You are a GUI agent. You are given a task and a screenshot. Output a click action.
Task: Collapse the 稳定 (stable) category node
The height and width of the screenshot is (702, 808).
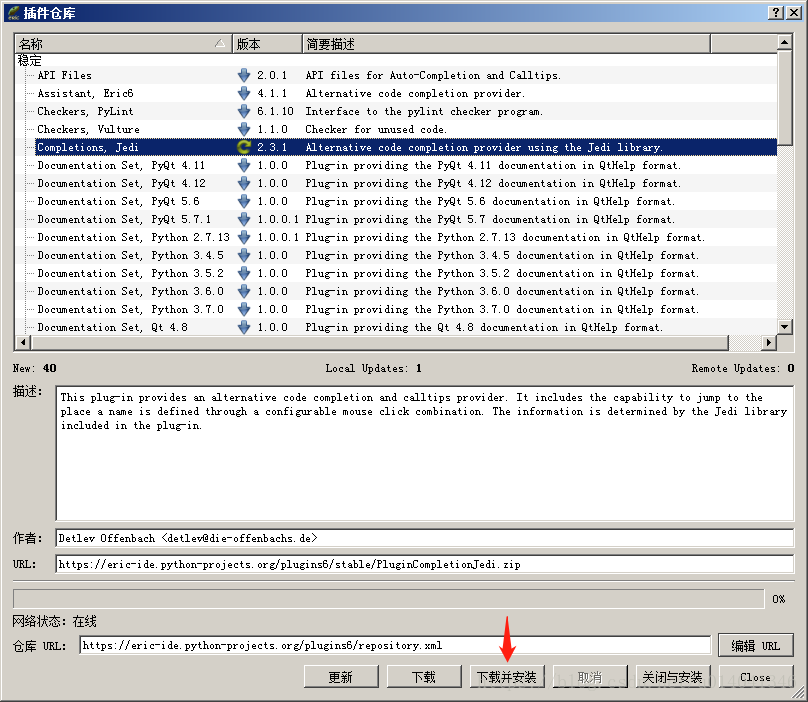(29, 60)
